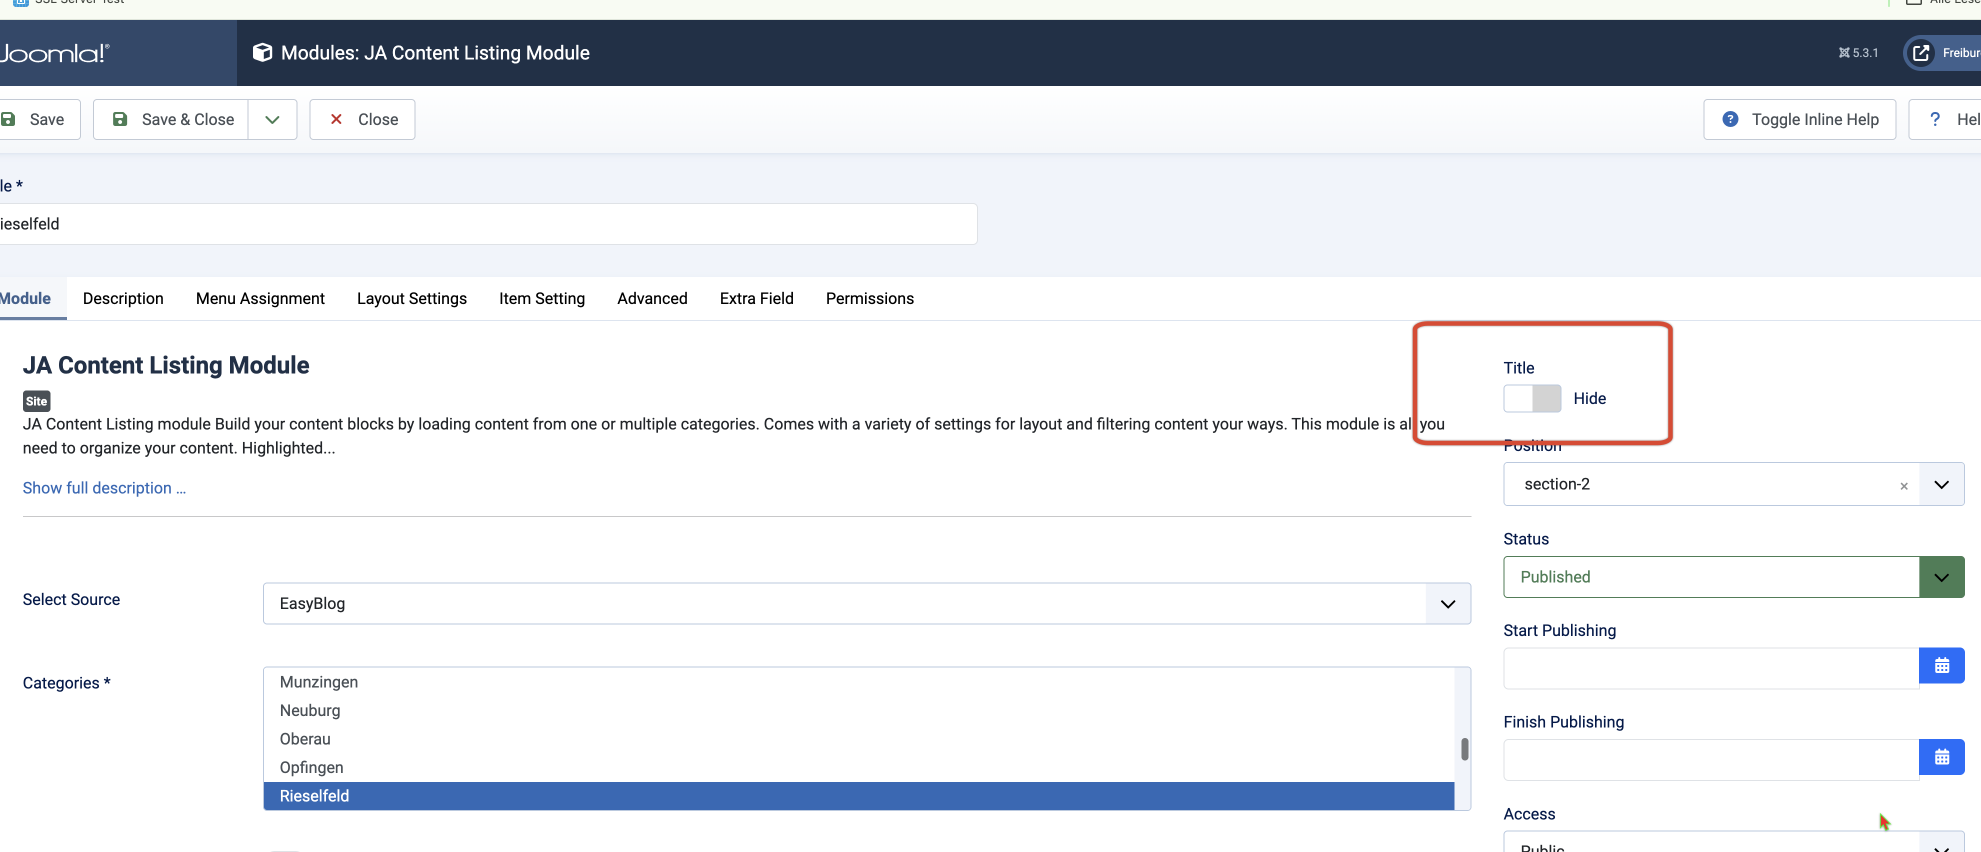Clear the section-2 position selection
The width and height of the screenshot is (1981, 852).
point(1904,486)
